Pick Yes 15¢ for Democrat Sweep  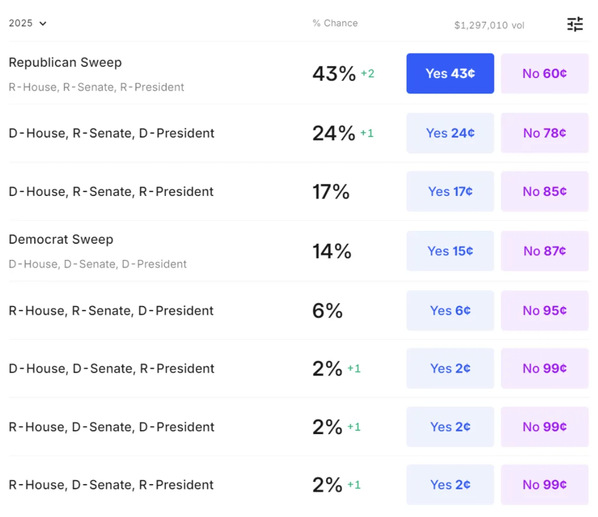point(450,251)
